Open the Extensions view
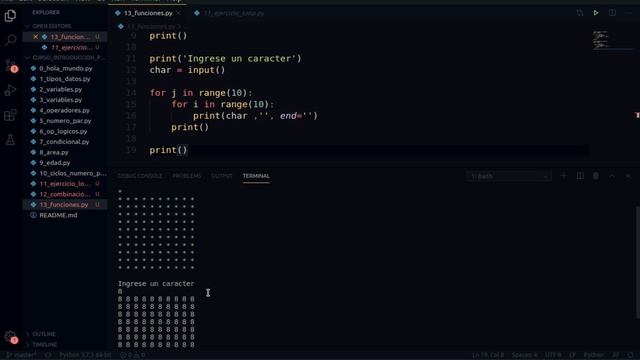Image resolution: width=640 pixels, height=360 pixels. pos(10,115)
